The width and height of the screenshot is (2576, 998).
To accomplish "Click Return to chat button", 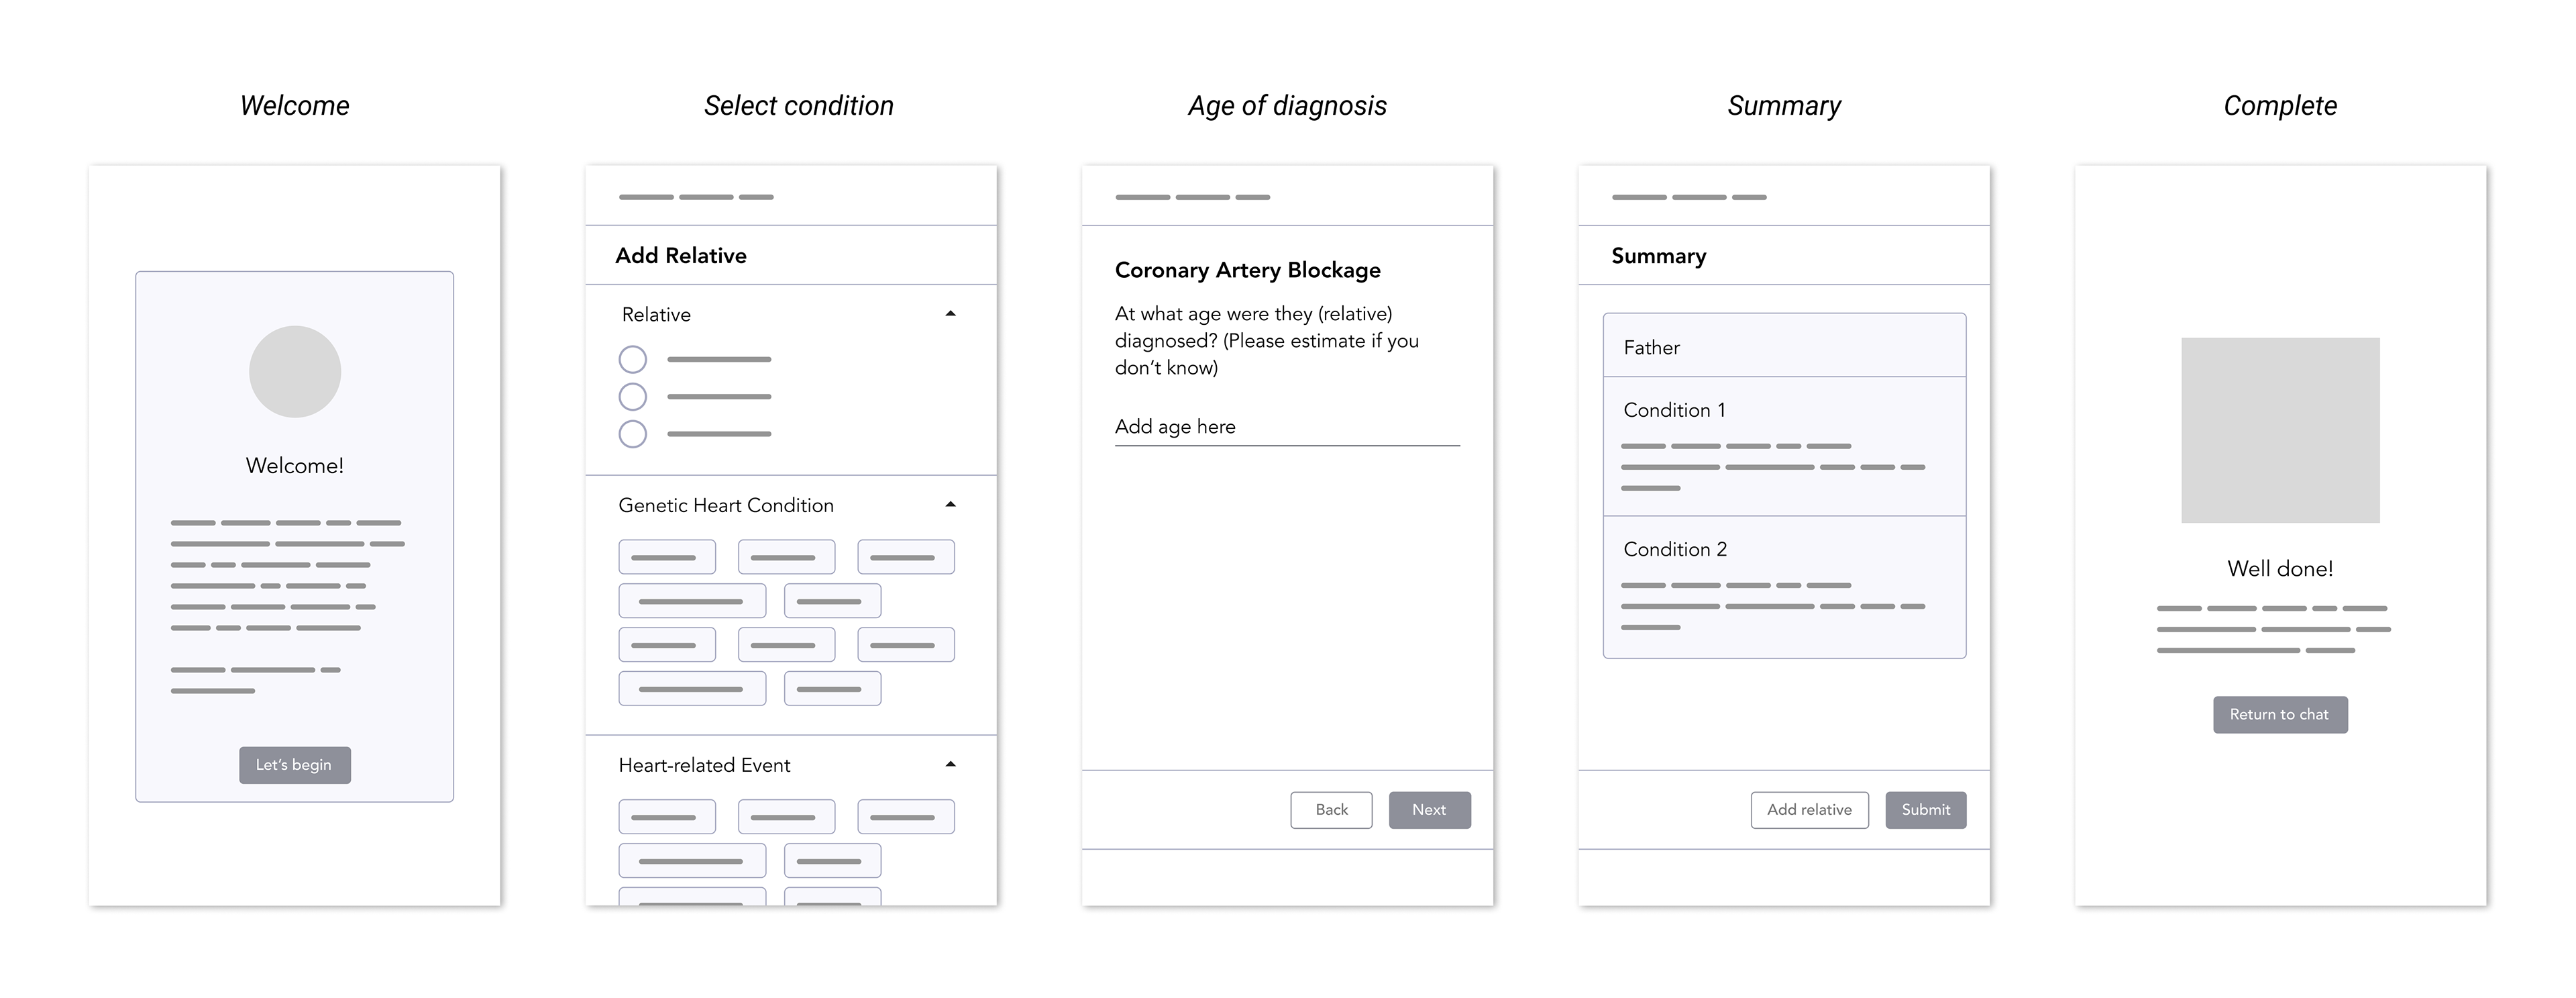I will pyautogui.click(x=2280, y=715).
